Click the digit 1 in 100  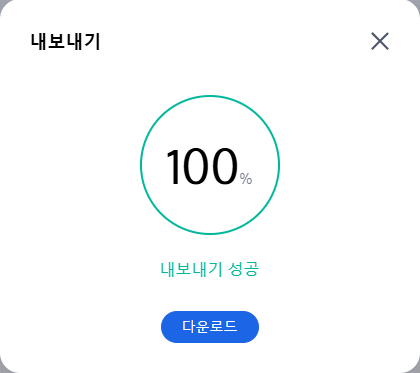tap(174, 166)
